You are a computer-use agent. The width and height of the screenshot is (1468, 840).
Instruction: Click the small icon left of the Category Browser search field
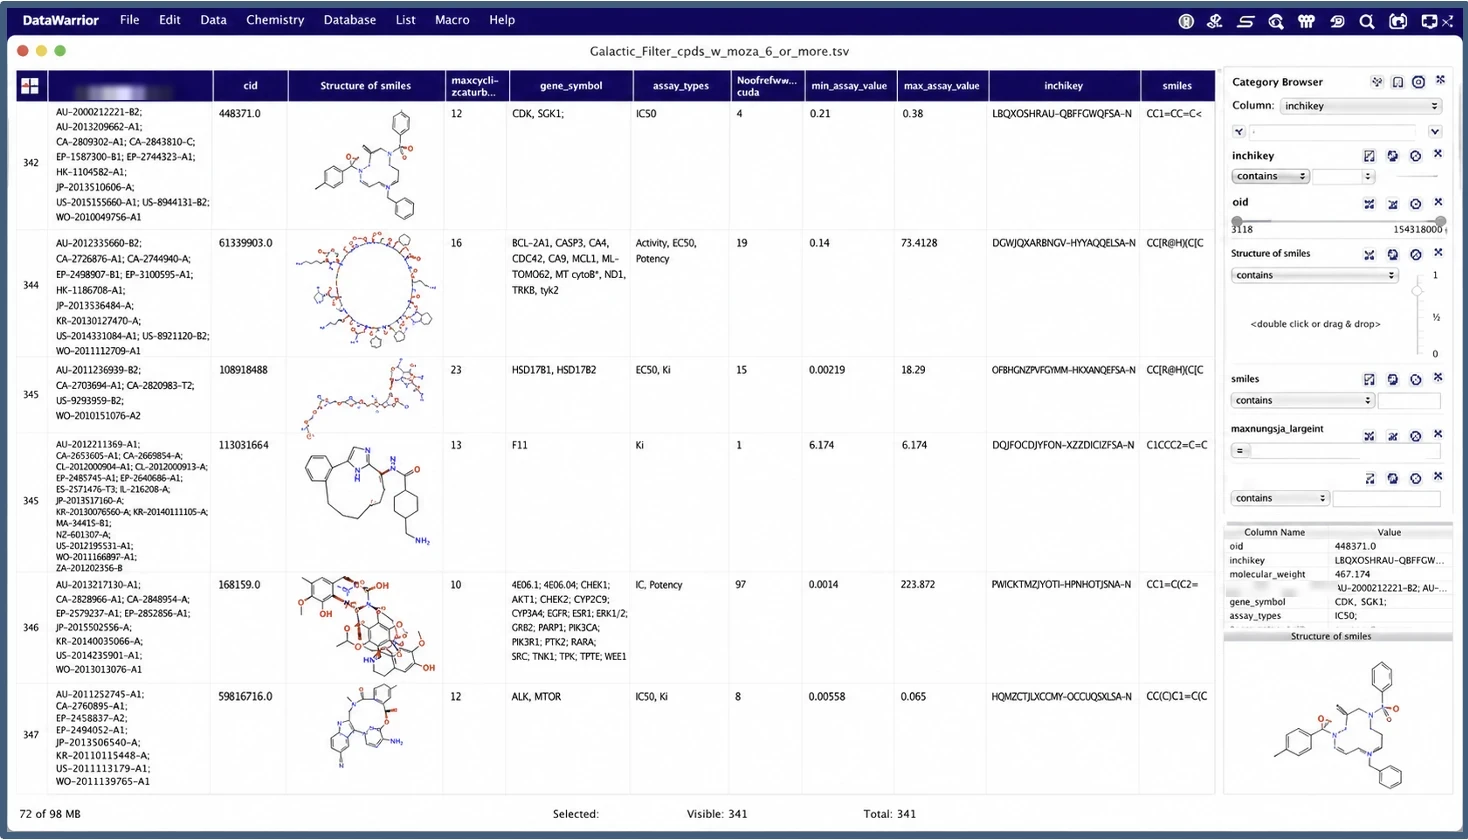[x=1239, y=132]
